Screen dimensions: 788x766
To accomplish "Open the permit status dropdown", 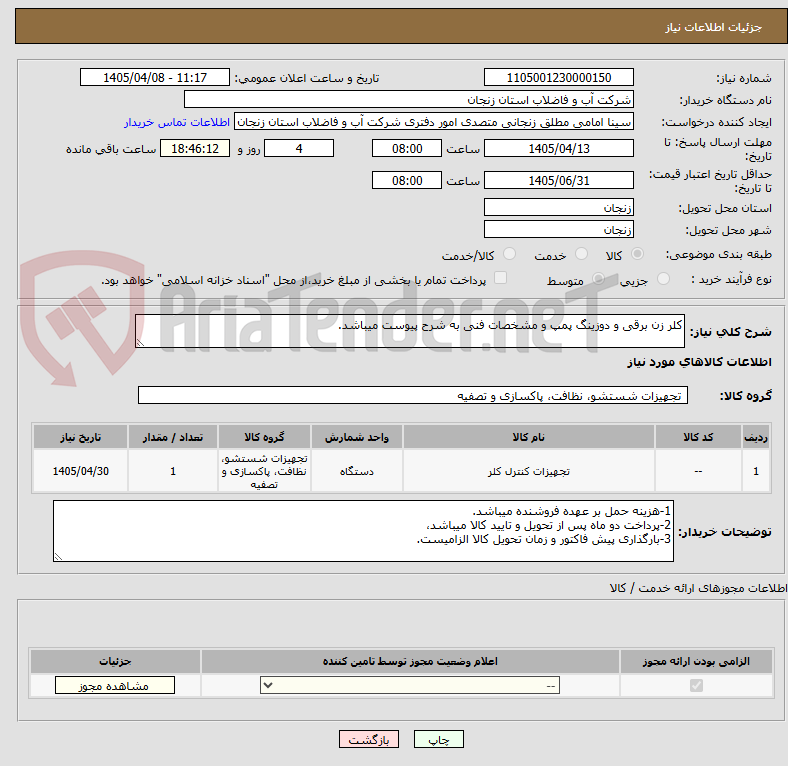I will tap(410, 686).
